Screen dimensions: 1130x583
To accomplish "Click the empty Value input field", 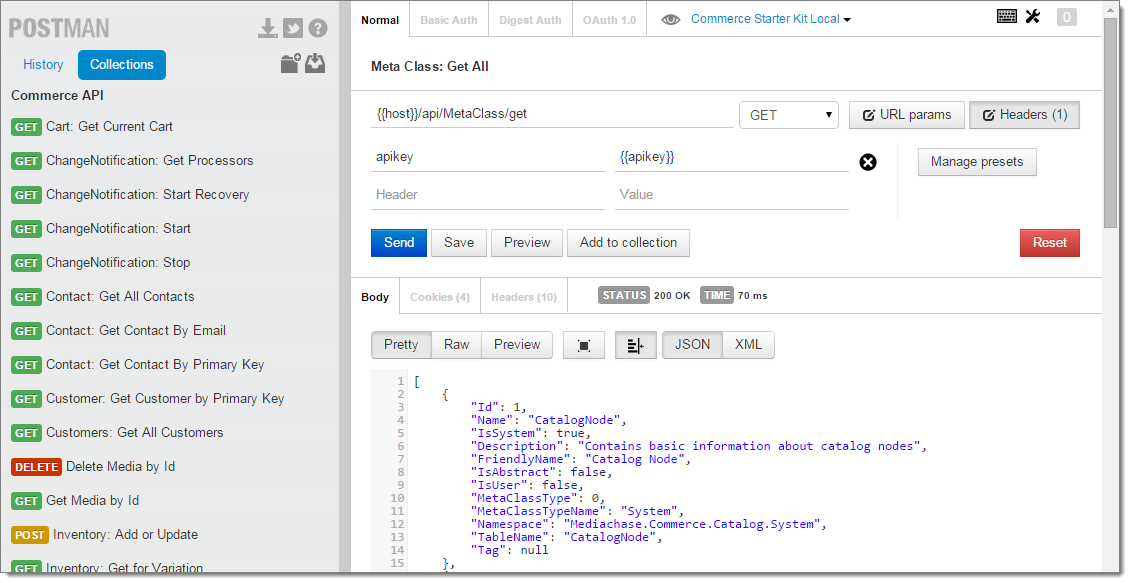I will 731,195.
